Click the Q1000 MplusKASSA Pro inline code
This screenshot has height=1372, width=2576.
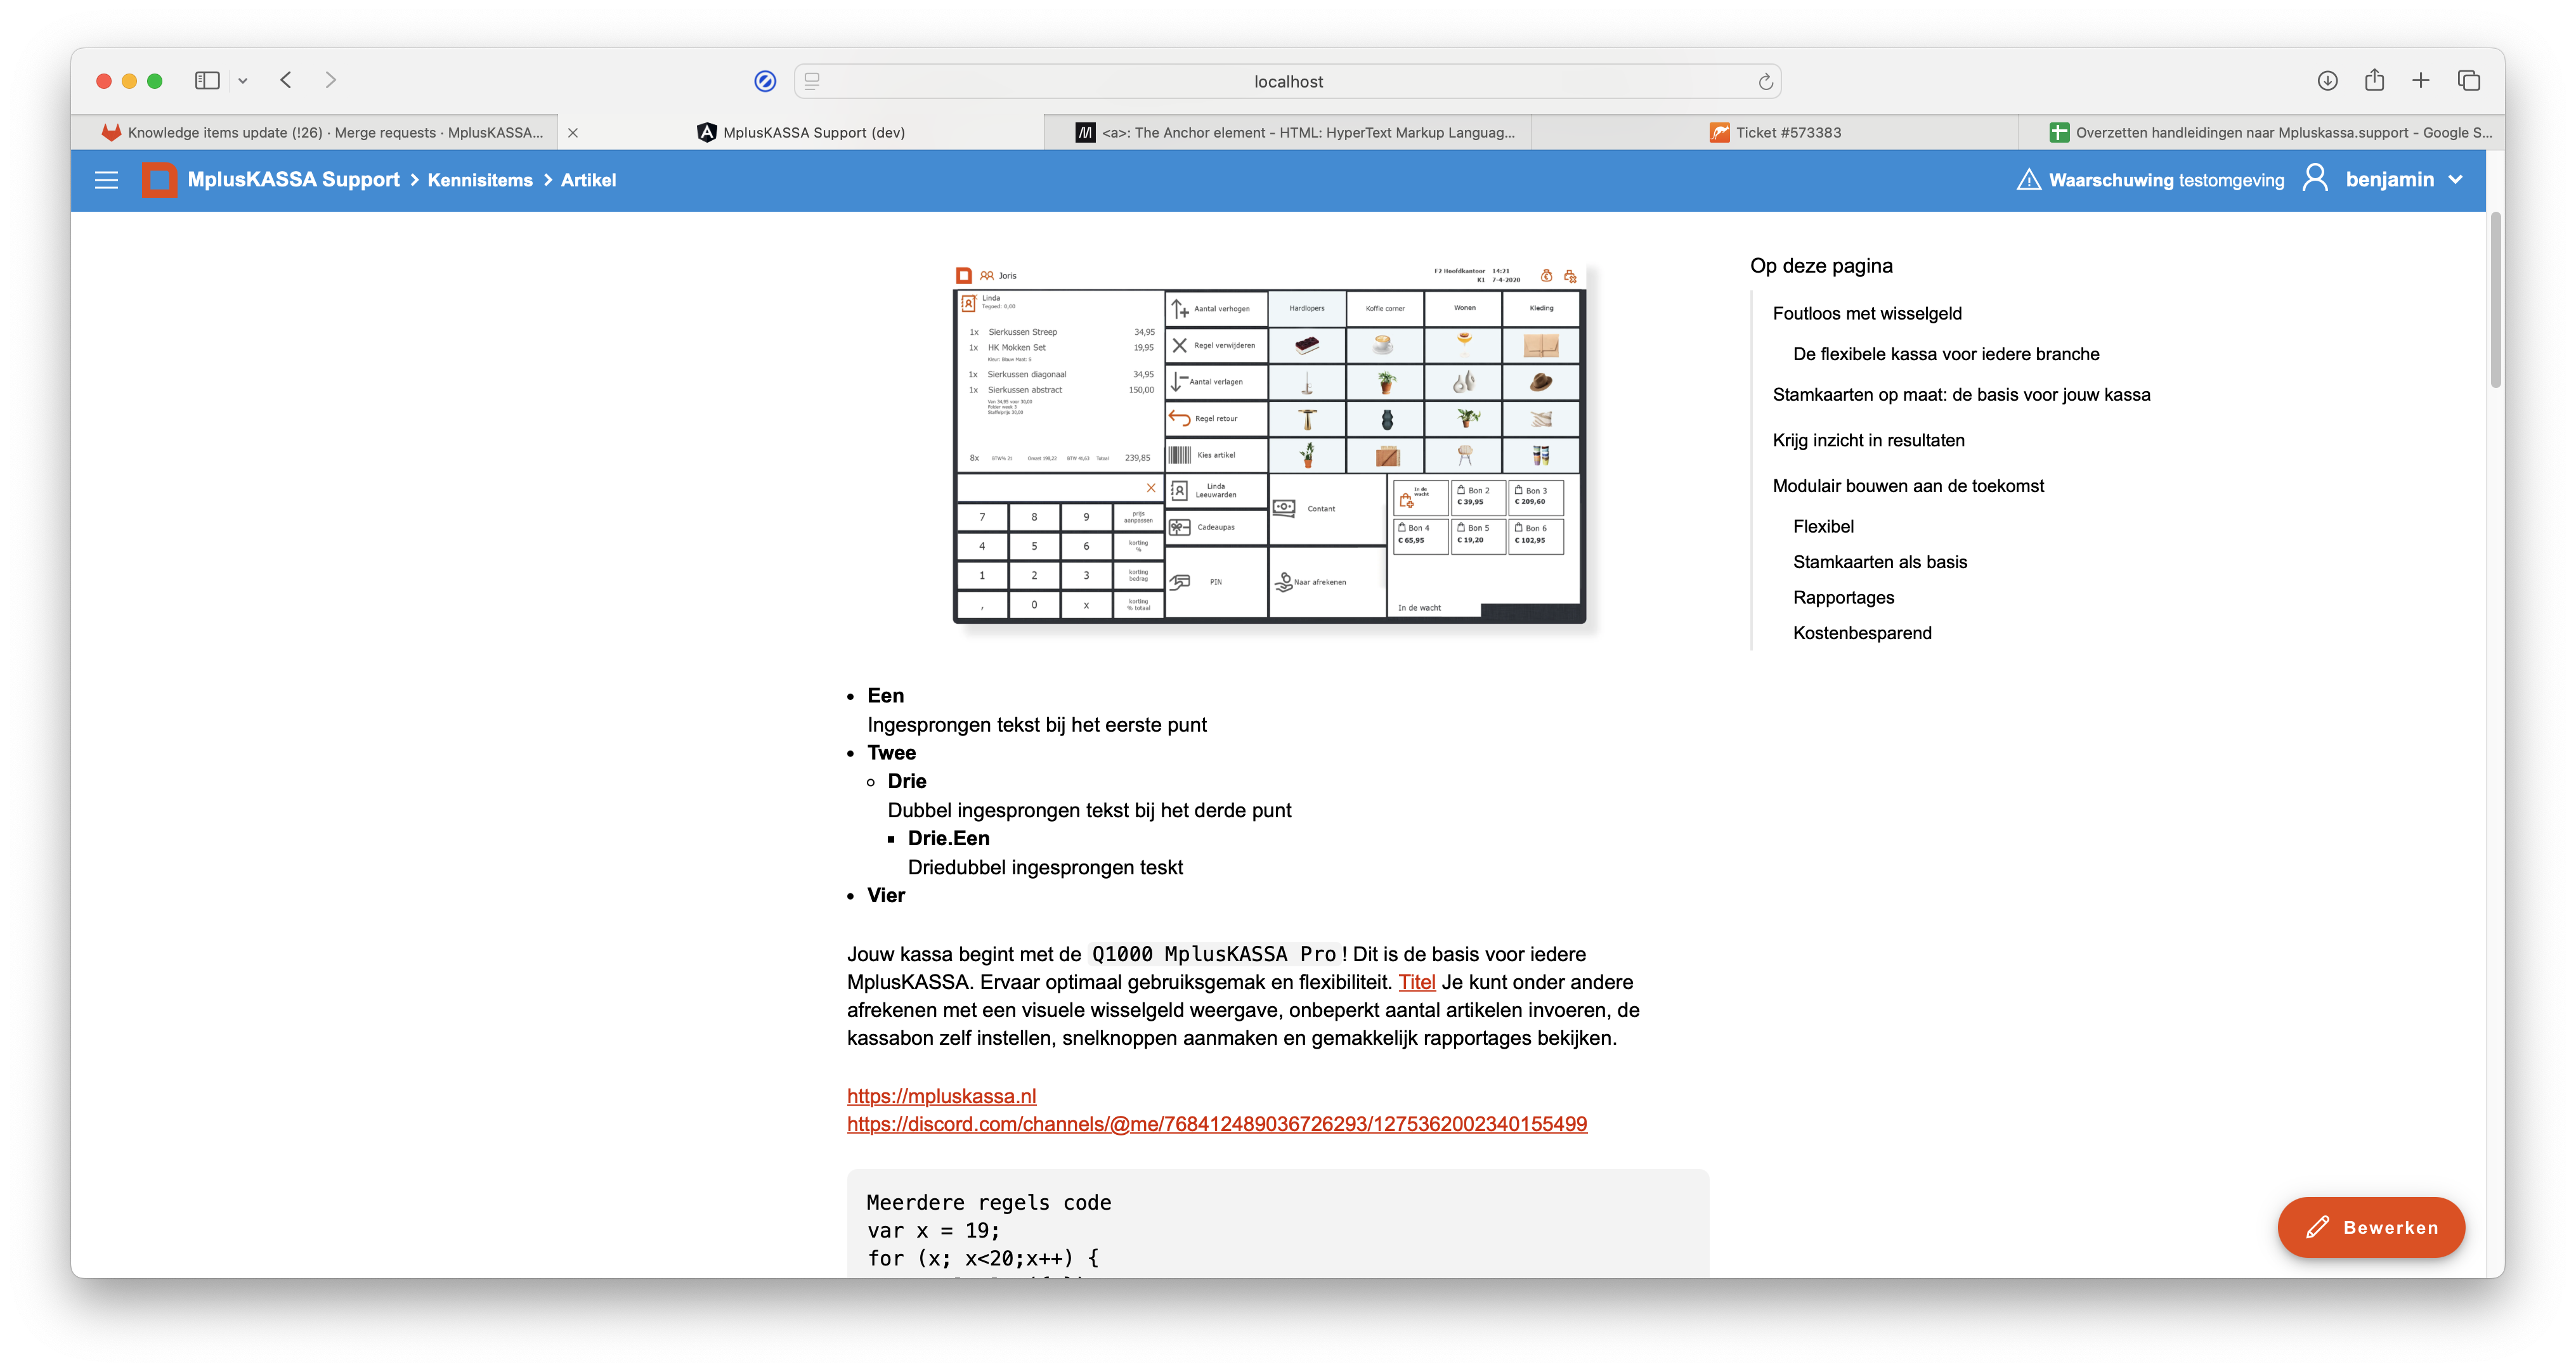pos(1213,954)
